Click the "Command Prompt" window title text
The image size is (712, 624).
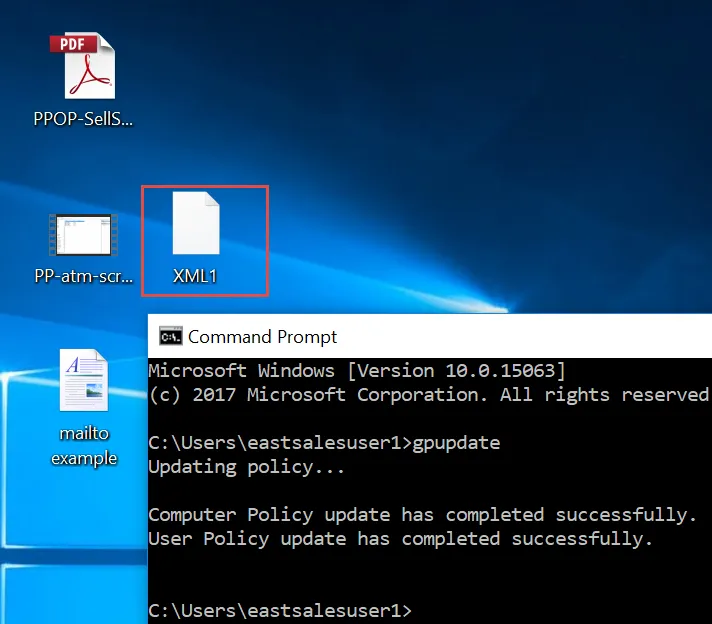click(x=262, y=337)
